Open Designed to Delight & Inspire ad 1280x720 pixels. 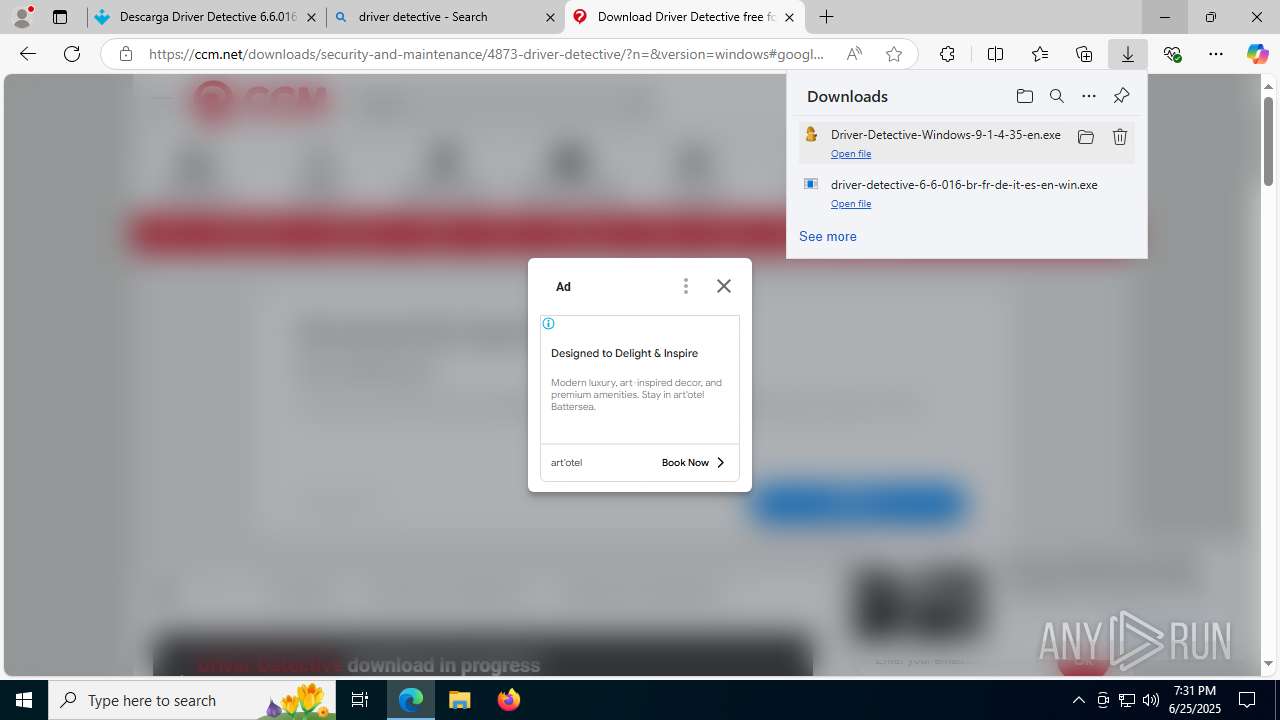[x=624, y=353]
